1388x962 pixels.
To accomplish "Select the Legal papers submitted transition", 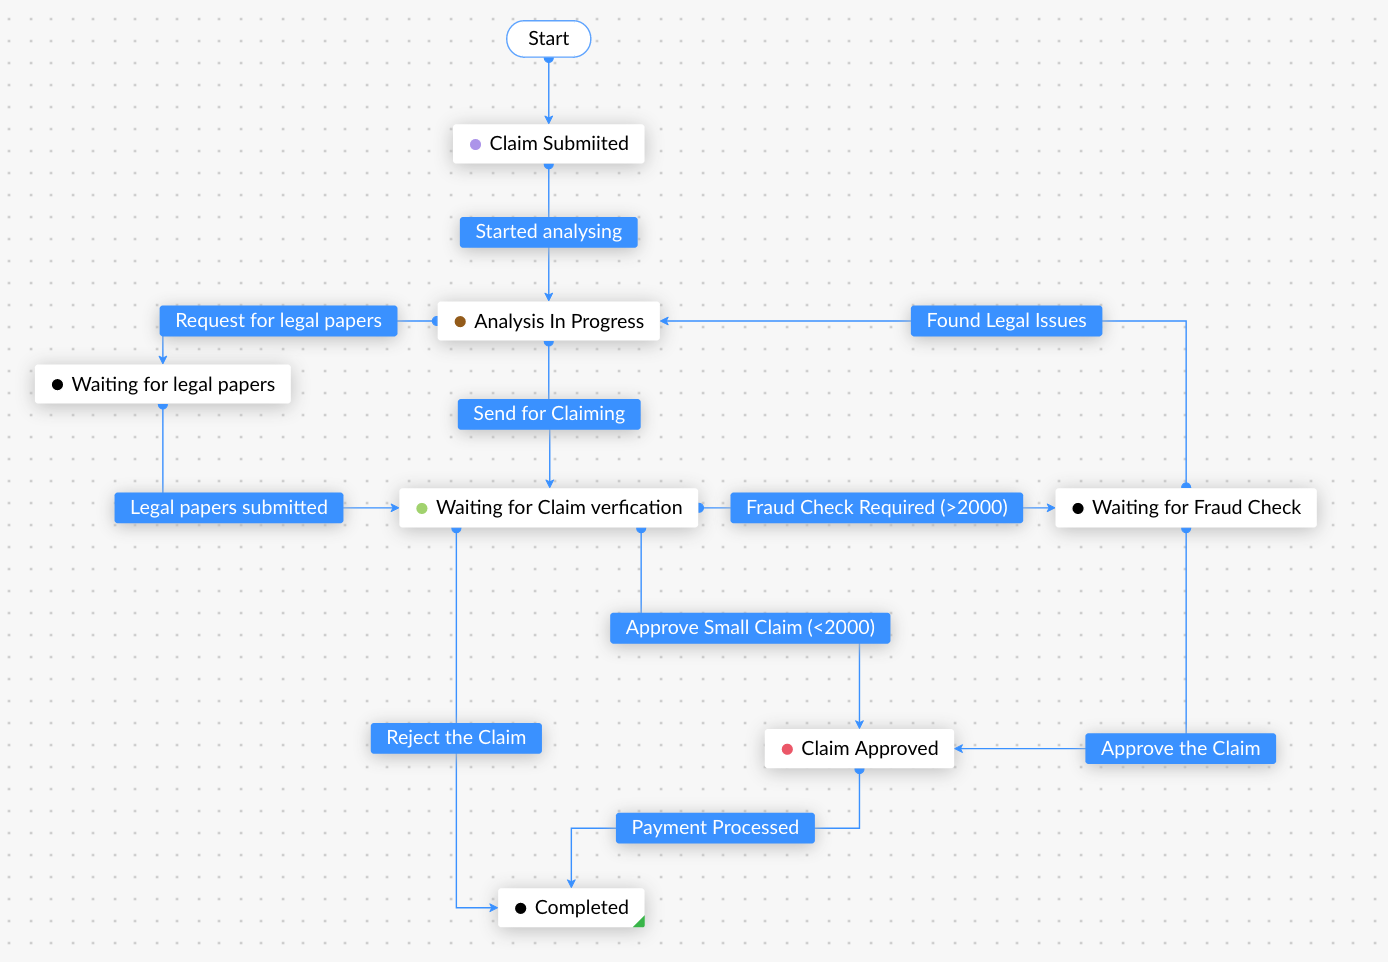I will click(x=229, y=508).
